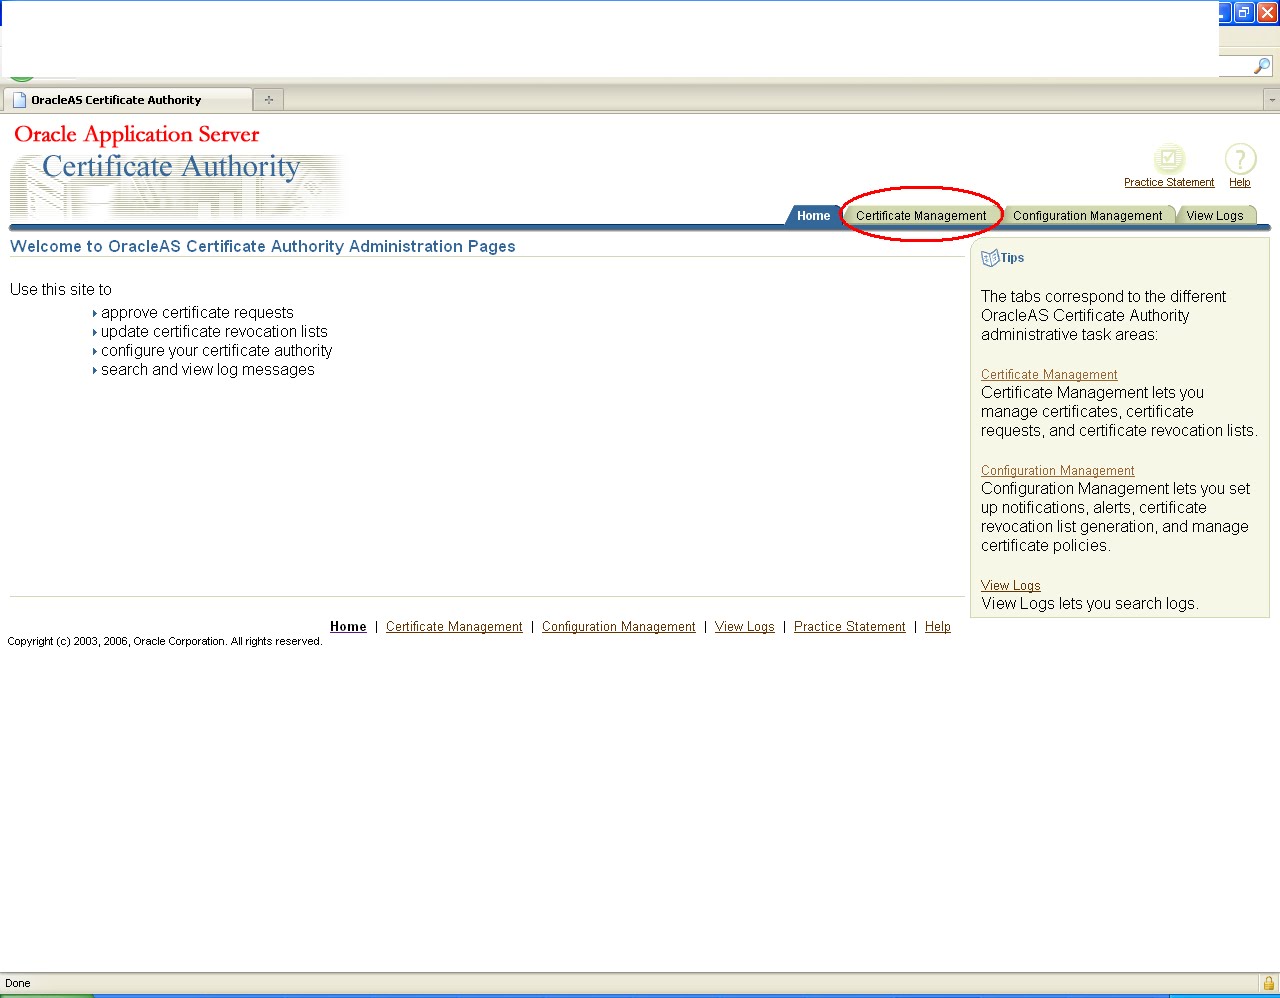Click the 'update certificate revocation lists' text
1280x998 pixels.
pos(214,332)
